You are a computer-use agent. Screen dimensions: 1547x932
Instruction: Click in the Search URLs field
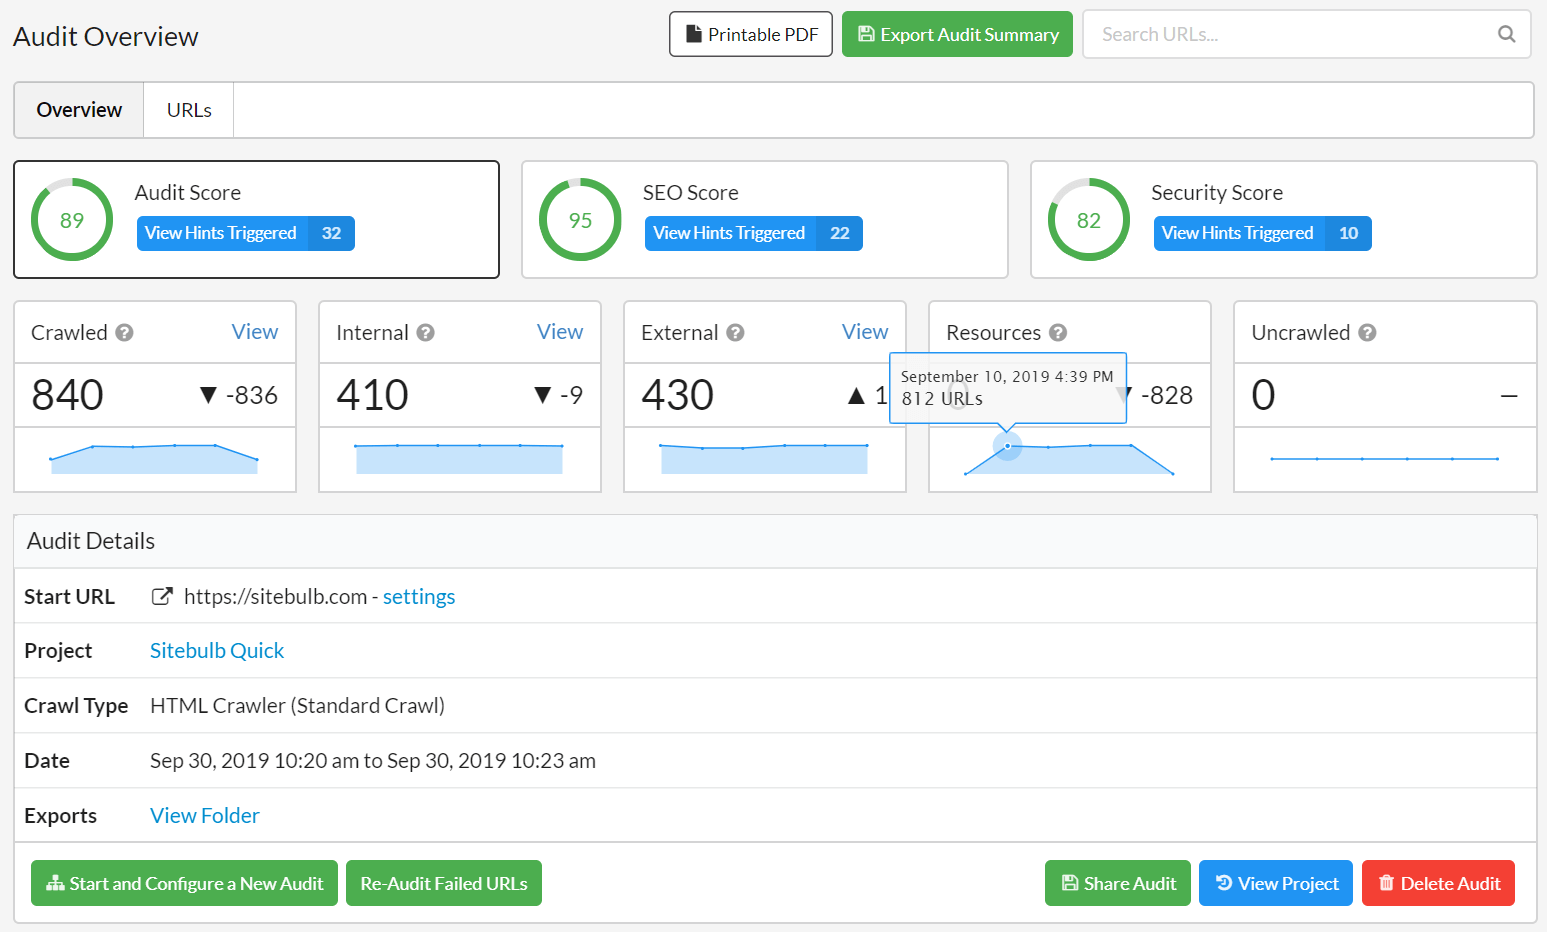pos(1290,35)
